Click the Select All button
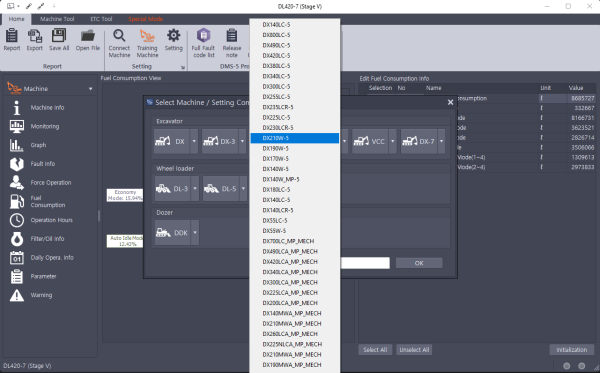Screen dimensions: 600x373 coord(375,350)
